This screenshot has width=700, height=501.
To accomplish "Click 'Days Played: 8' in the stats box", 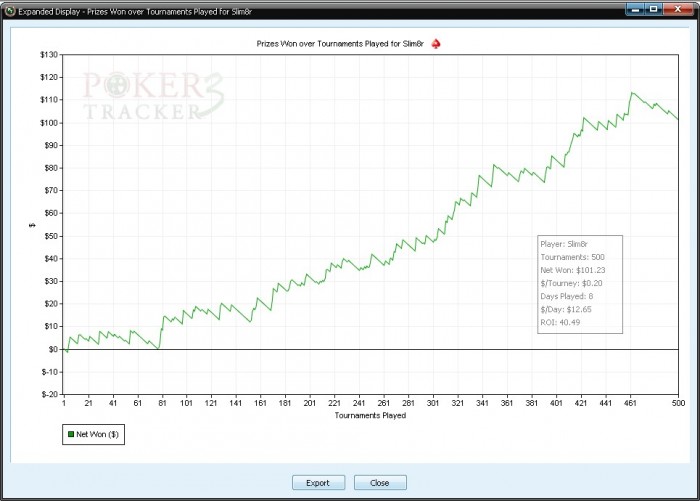I will coord(567,296).
